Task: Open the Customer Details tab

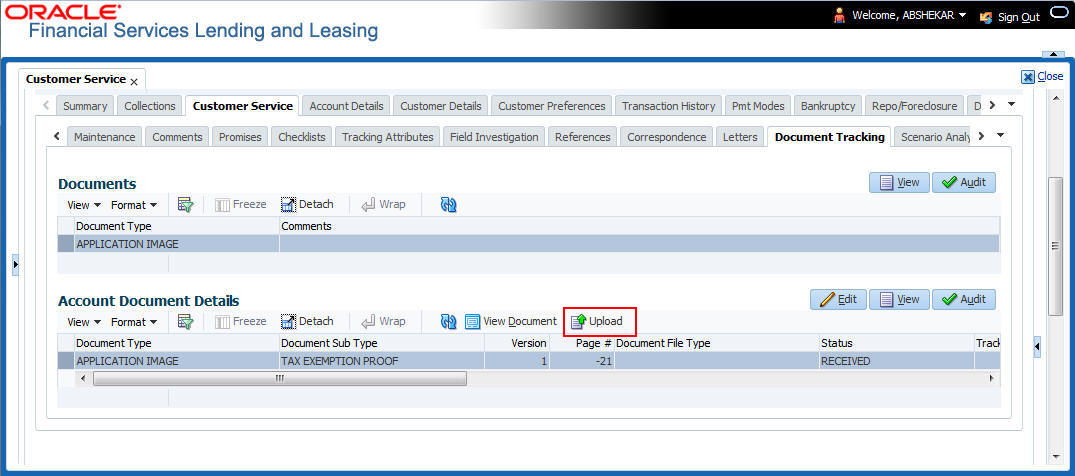Action: pos(441,106)
